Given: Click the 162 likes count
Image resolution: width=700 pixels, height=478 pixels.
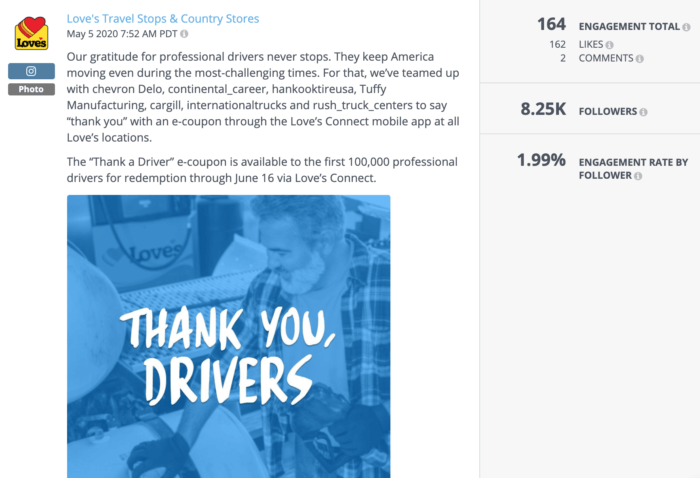Looking at the screenshot, I should coord(557,45).
